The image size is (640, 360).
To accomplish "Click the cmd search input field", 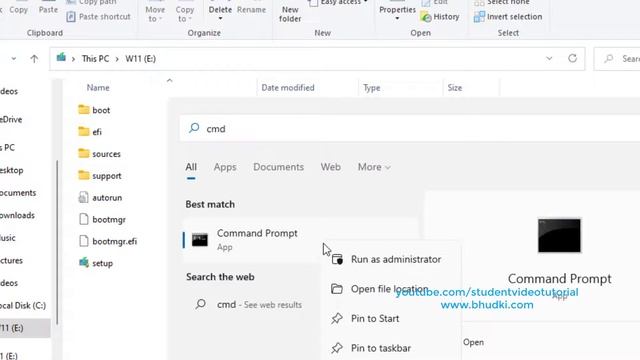I will 410,129.
